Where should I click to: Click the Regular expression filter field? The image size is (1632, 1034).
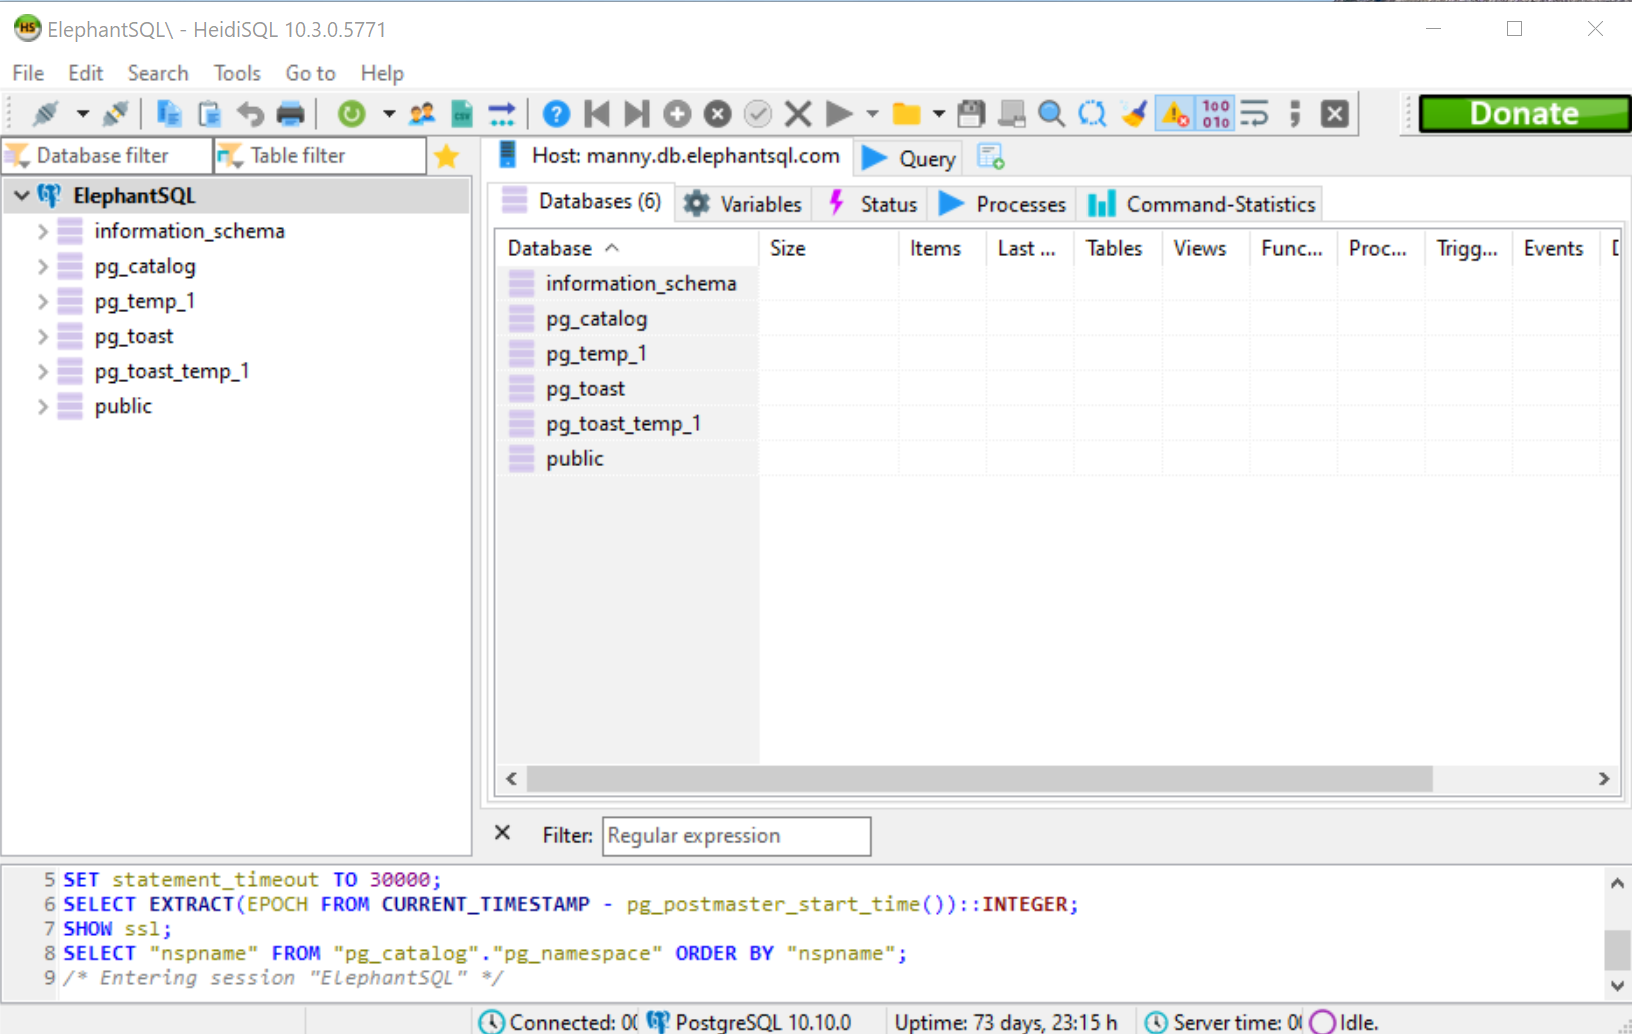[736, 836]
